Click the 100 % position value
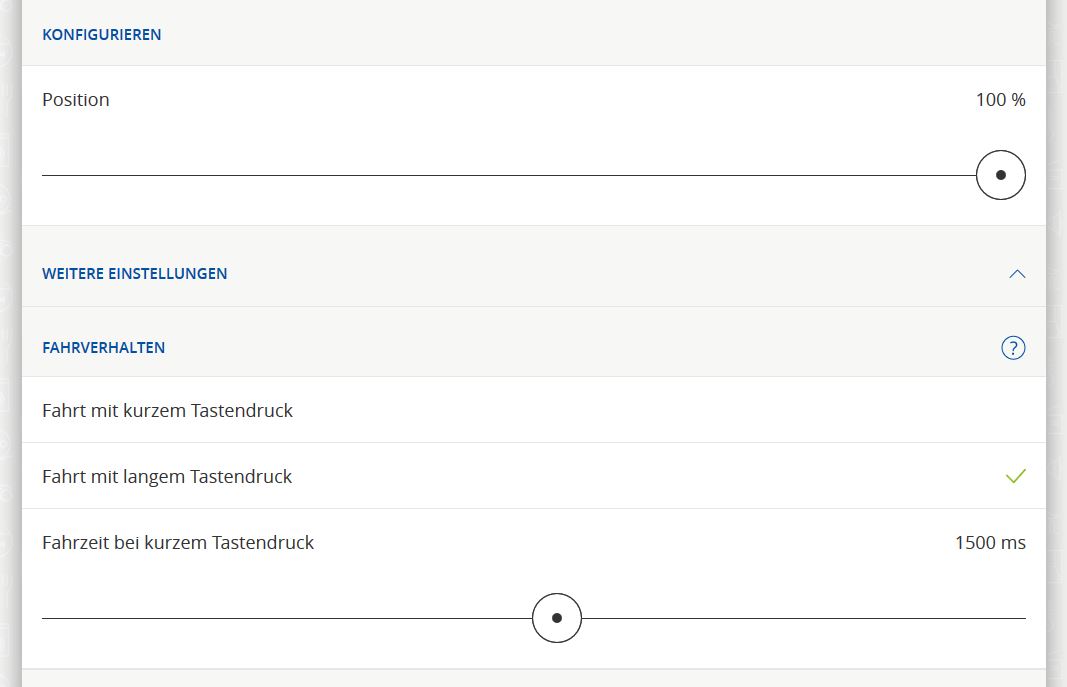Viewport: 1067px width, 687px height. click(x=1000, y=100)
